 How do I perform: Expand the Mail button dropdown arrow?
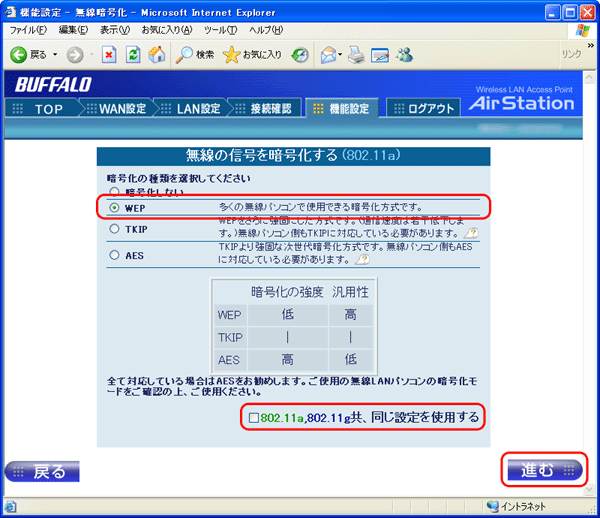[340, 54]
